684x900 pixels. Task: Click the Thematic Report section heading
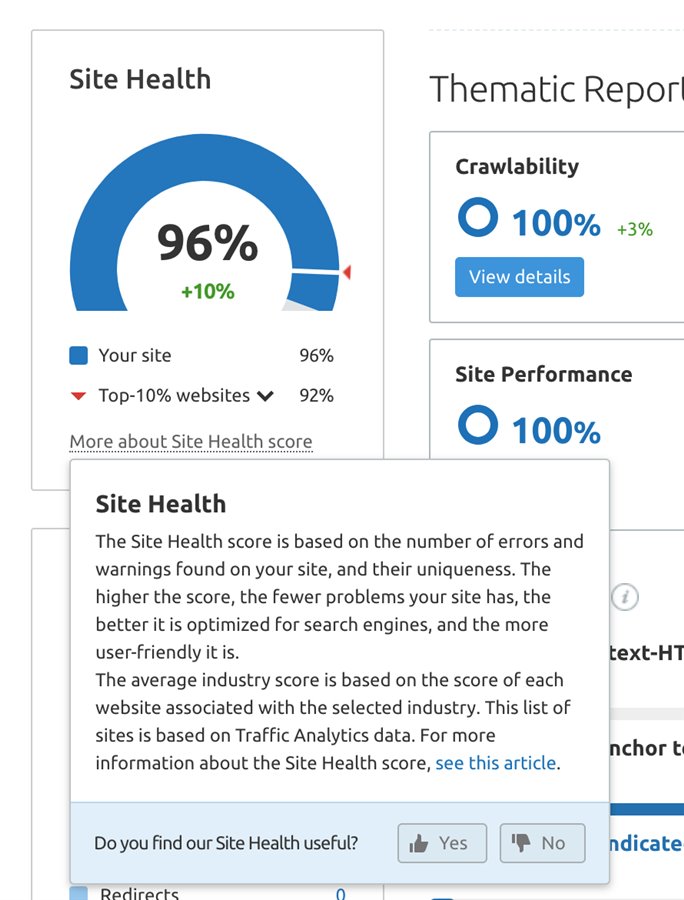point(556,89)
